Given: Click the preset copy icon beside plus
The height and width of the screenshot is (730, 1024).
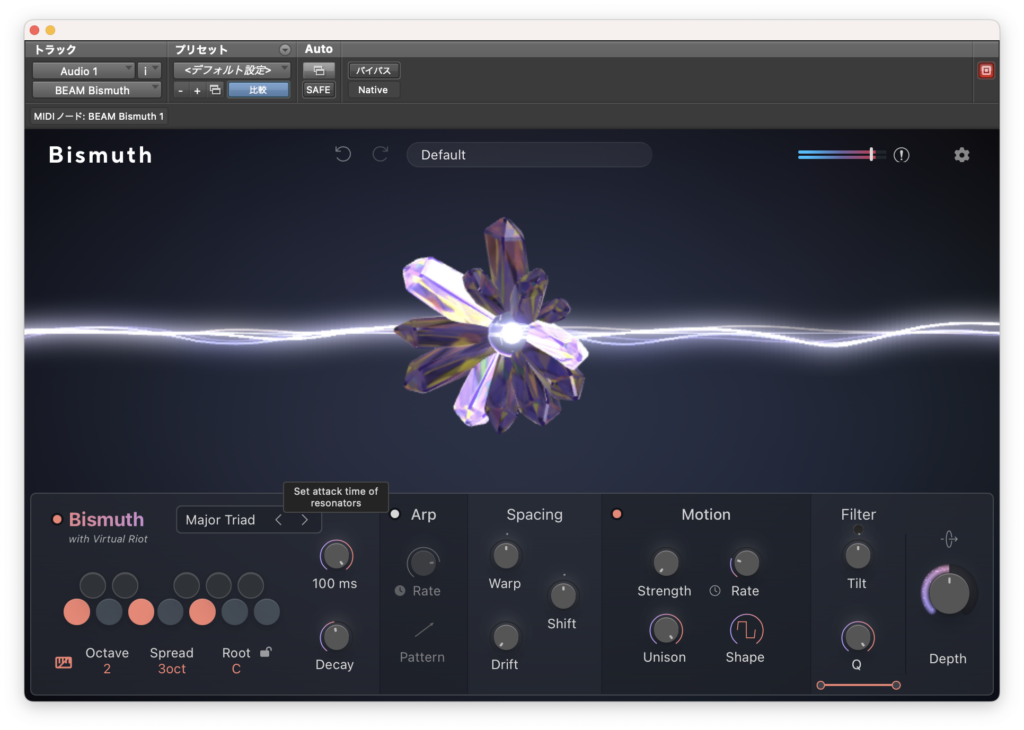Looking at the screenshot, I should (215, 90).
